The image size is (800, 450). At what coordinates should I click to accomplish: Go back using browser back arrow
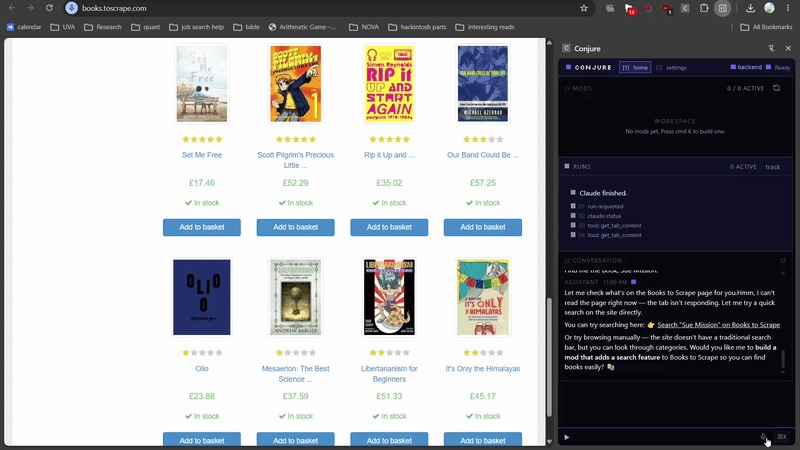point(12,8)
